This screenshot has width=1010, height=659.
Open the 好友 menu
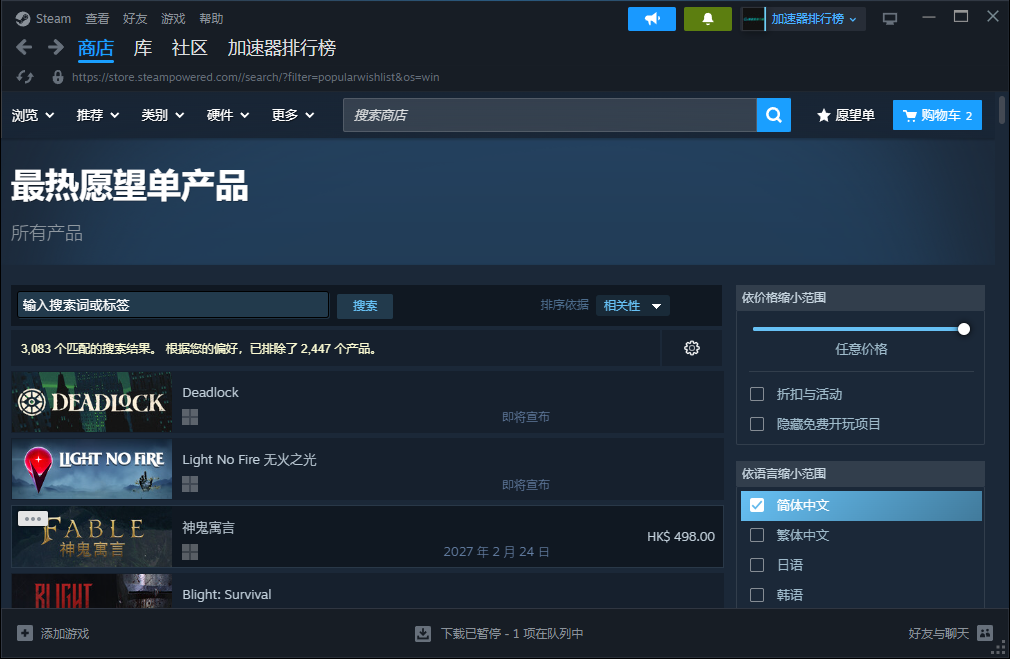(x=135, y=19)
